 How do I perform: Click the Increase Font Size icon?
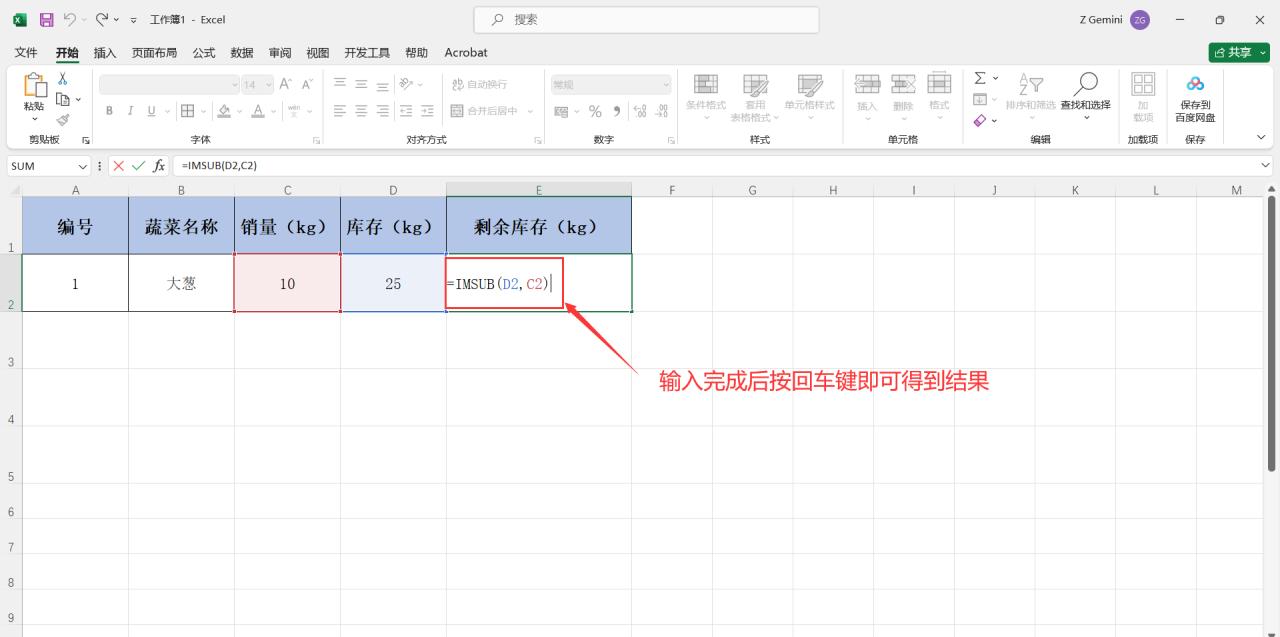coord(285,85)
